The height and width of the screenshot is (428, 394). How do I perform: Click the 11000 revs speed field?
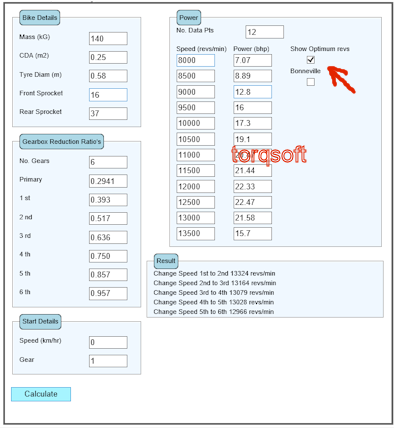pyautogui.click(x=195, y=155)
